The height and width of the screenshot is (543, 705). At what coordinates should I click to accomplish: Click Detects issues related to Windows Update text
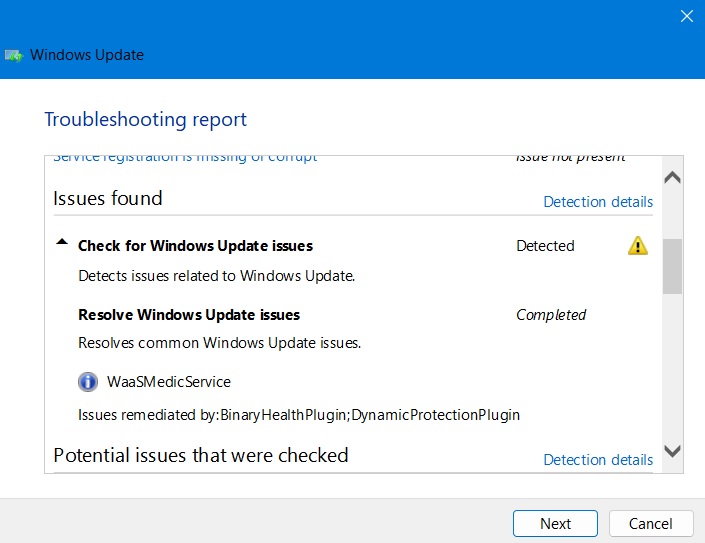(x=216, y=276)
